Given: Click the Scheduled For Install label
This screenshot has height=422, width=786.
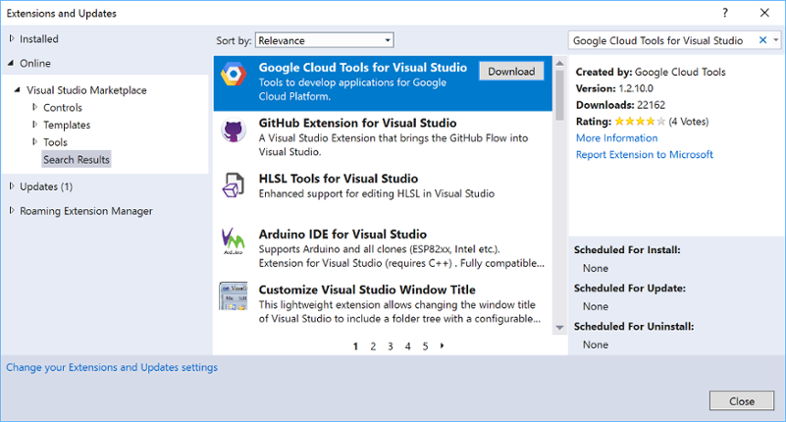Looking at the screenshot, I should (627, 250).
